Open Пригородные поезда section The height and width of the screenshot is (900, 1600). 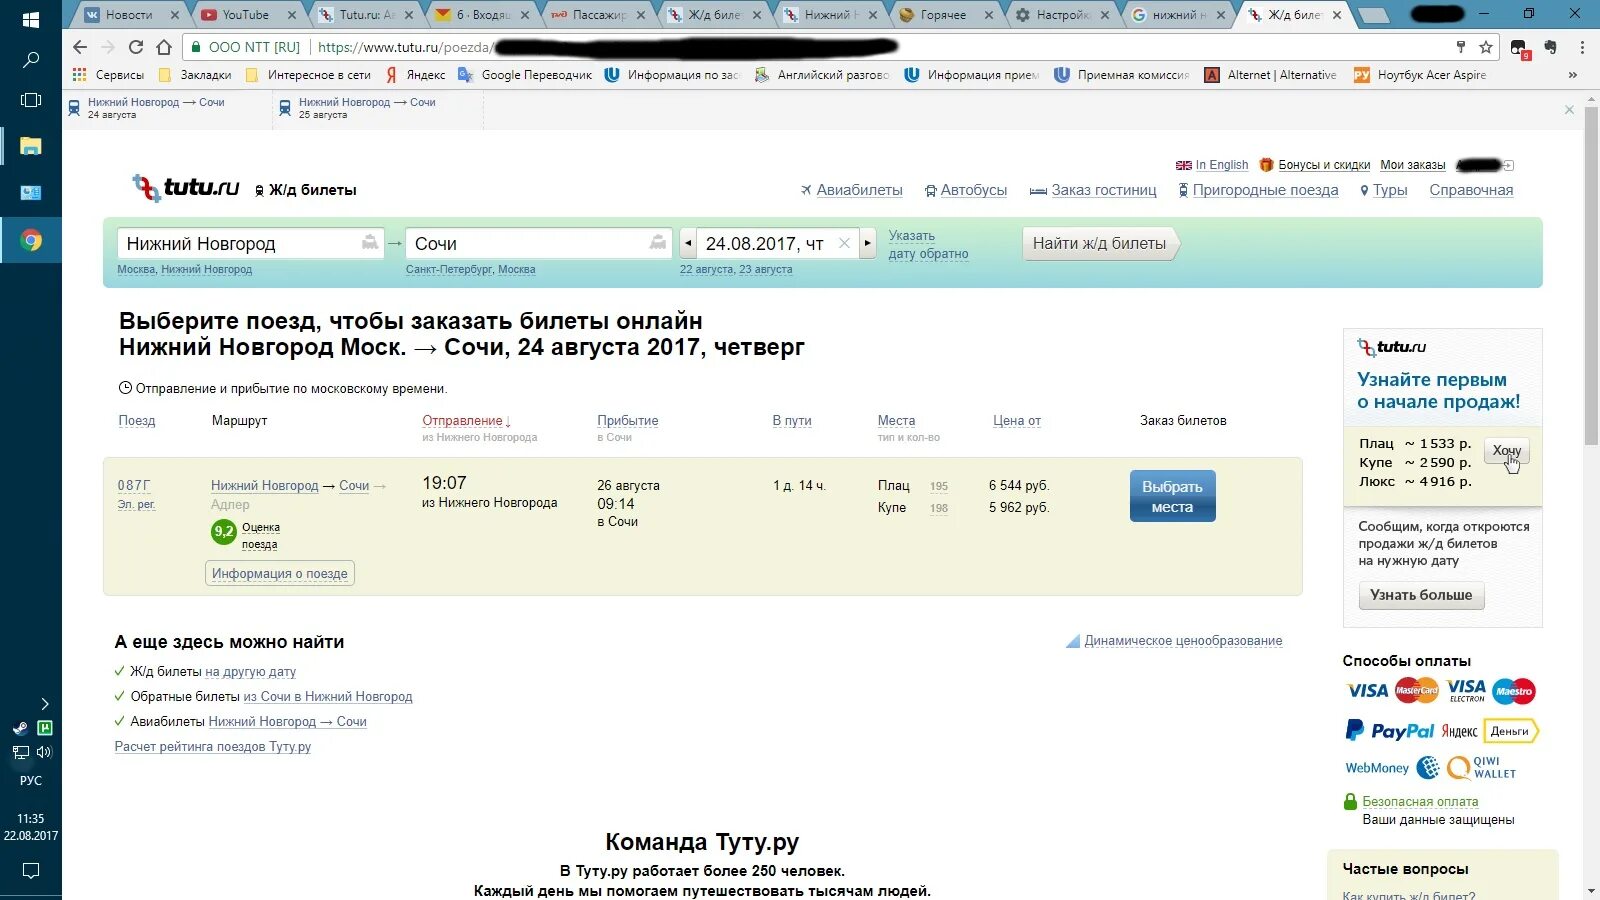[x=1265, y=190]
